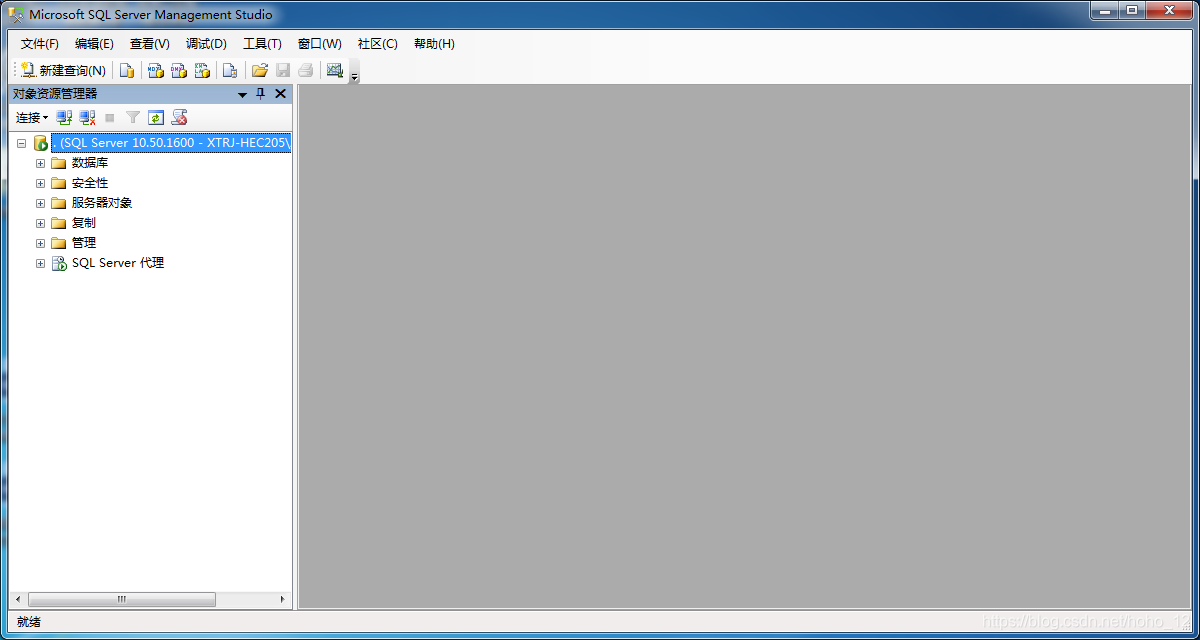Click the 复制 folder icon

tap(59, 223)
